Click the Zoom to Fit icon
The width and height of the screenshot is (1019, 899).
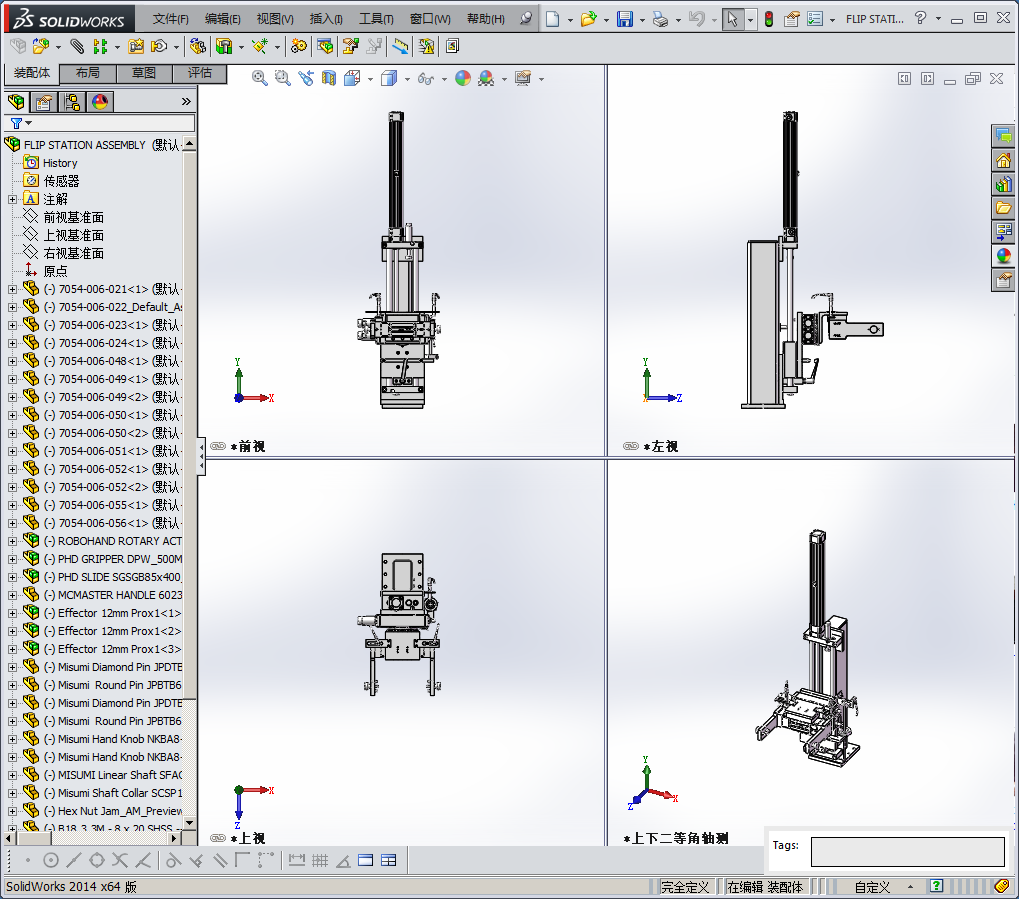260,78
